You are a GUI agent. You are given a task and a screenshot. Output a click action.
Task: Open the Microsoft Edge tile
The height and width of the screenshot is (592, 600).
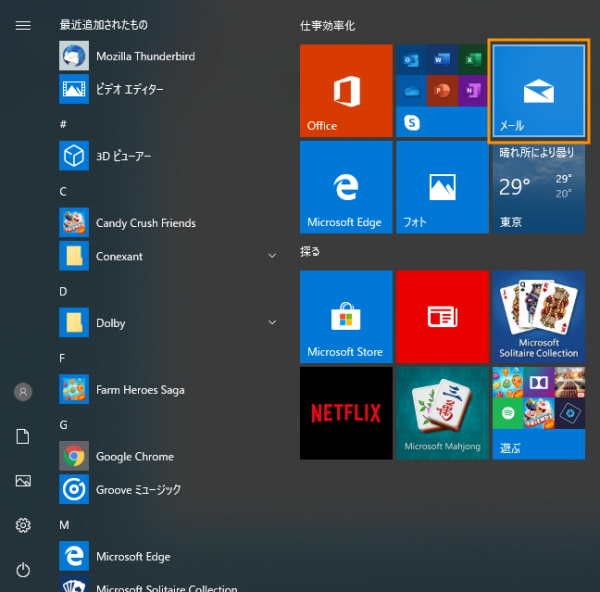point(346,187)
